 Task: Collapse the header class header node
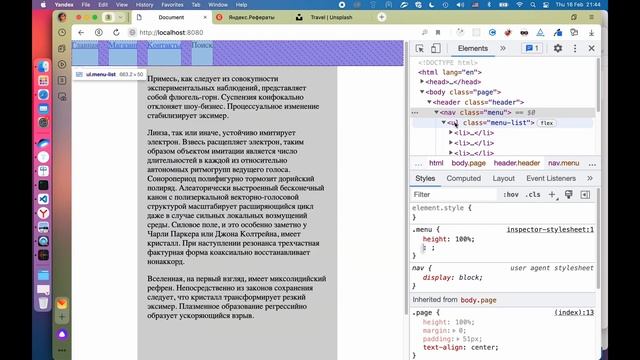[x=429, y=102]
